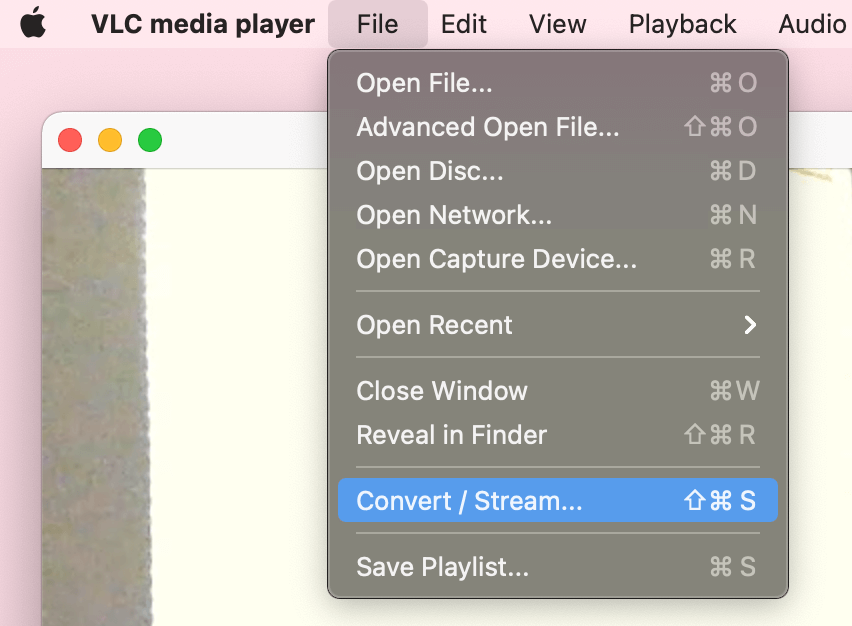852x626 pixels.
Task: Click the green fullscreen window button
Action: pyautogui.click(x=150, y=140)
